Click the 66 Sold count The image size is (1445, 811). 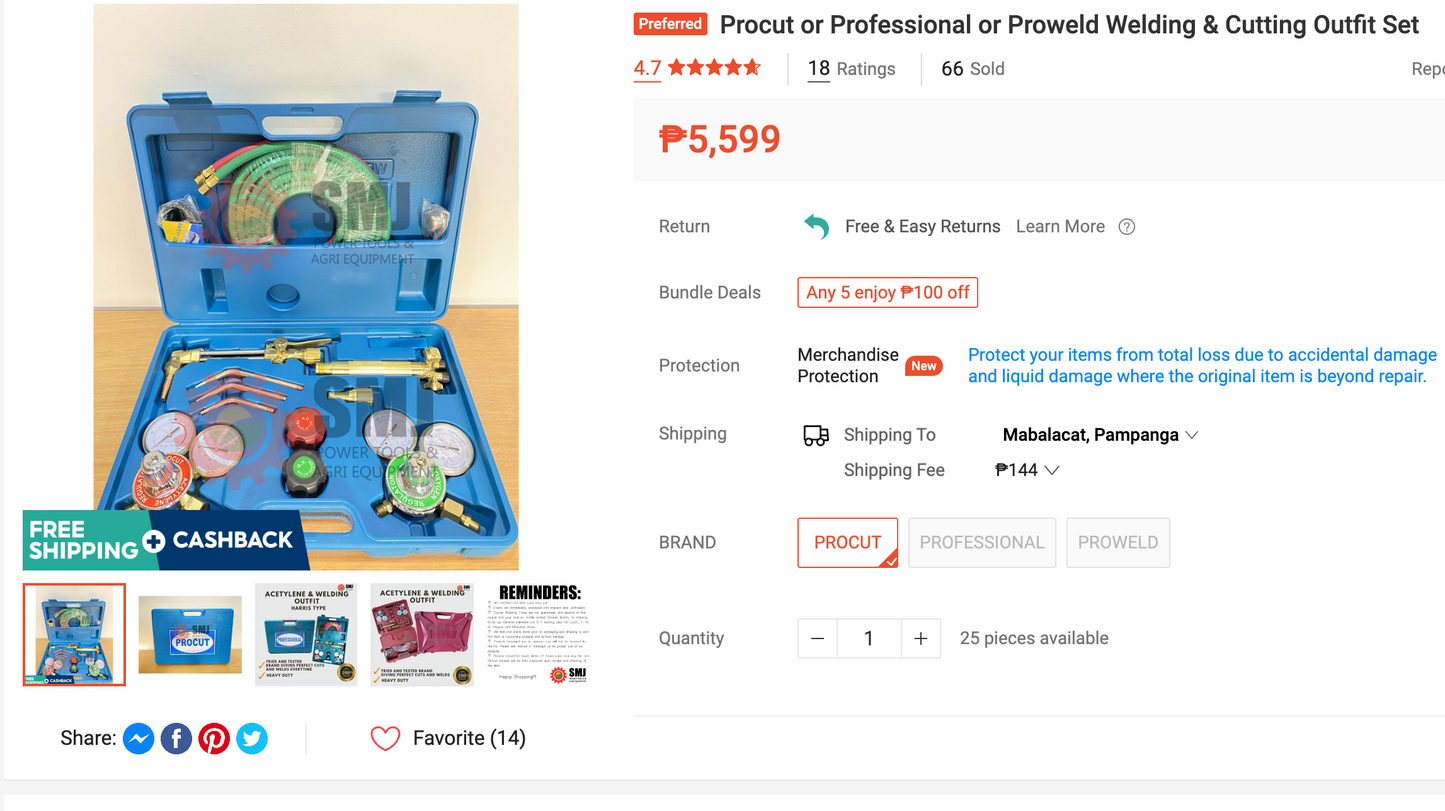coord(971,68)
